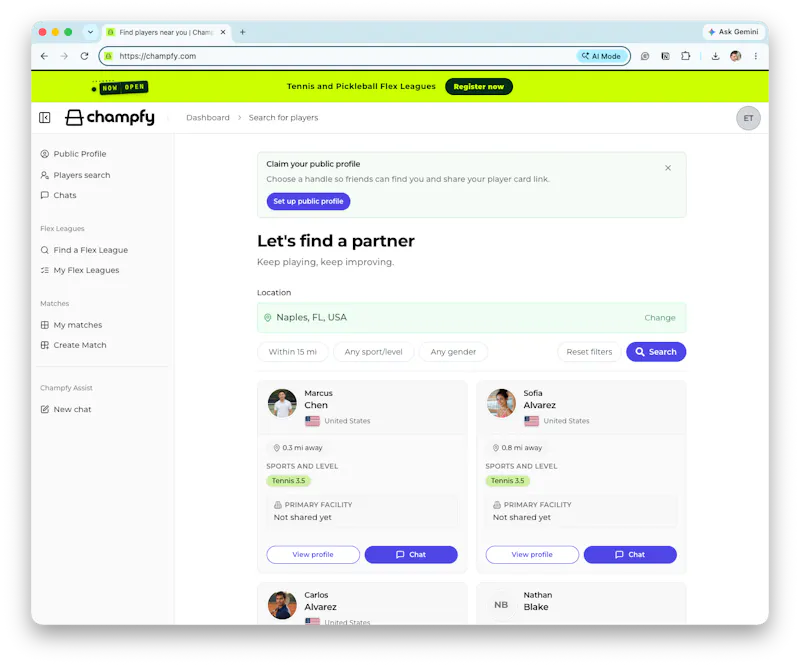Click the Naples, FL, USA location field

coord(471,317)
